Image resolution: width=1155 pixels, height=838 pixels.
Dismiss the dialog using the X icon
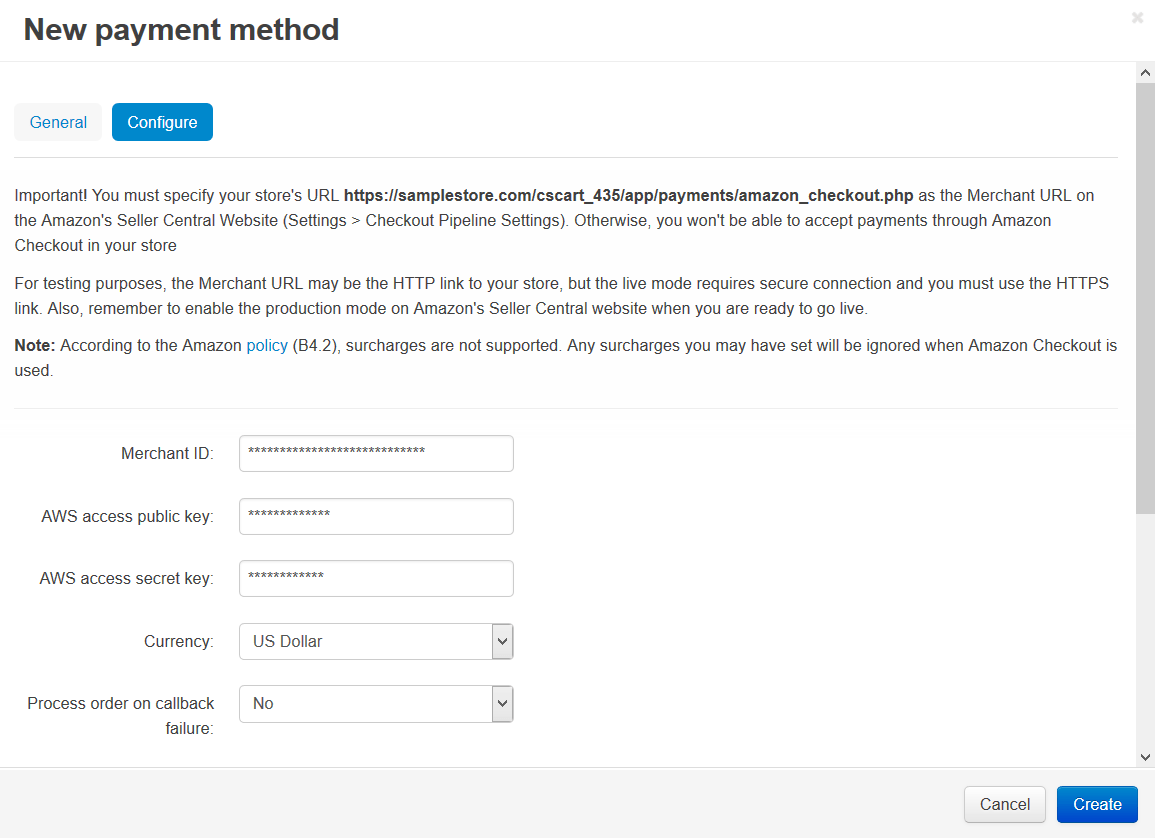pos(1137,17)
